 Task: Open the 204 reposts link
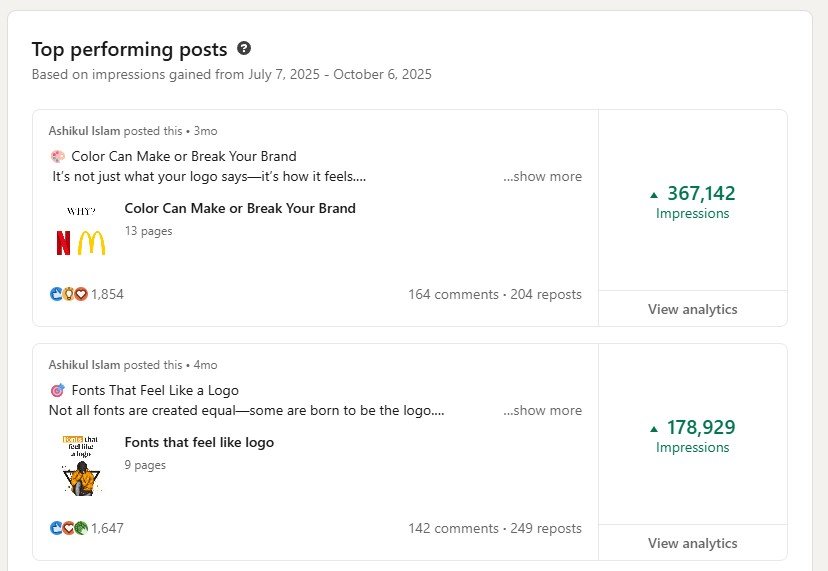coord(546,295)
